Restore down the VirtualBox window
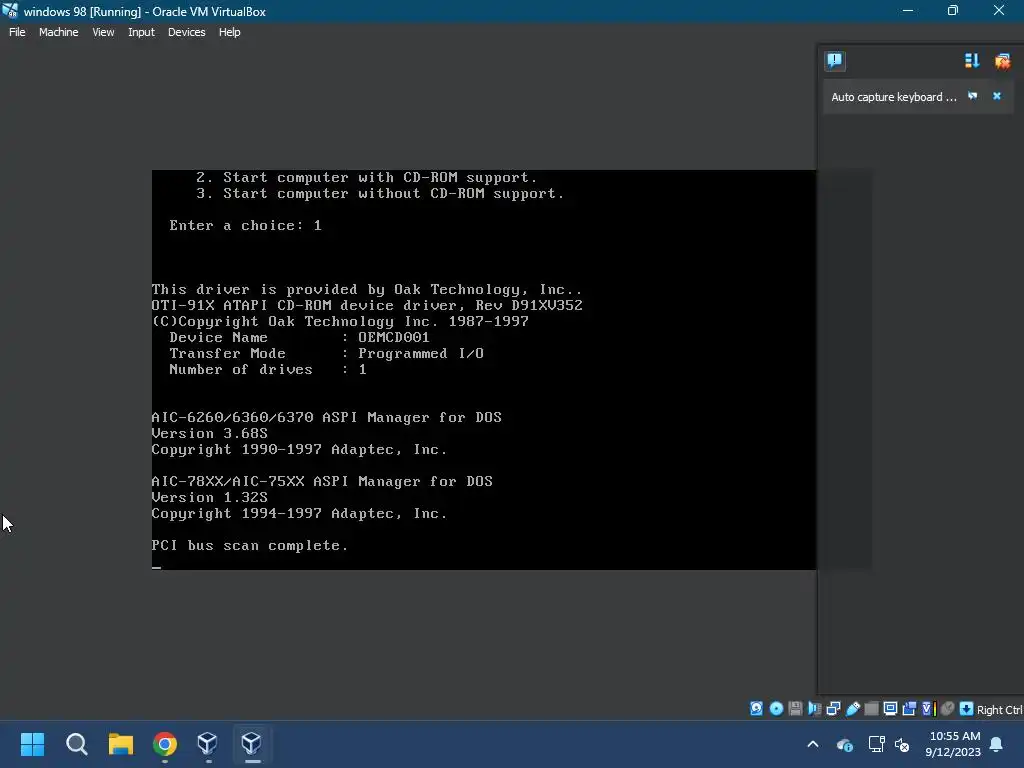Screen dimensions: 1024x768 tap(953, 10)
